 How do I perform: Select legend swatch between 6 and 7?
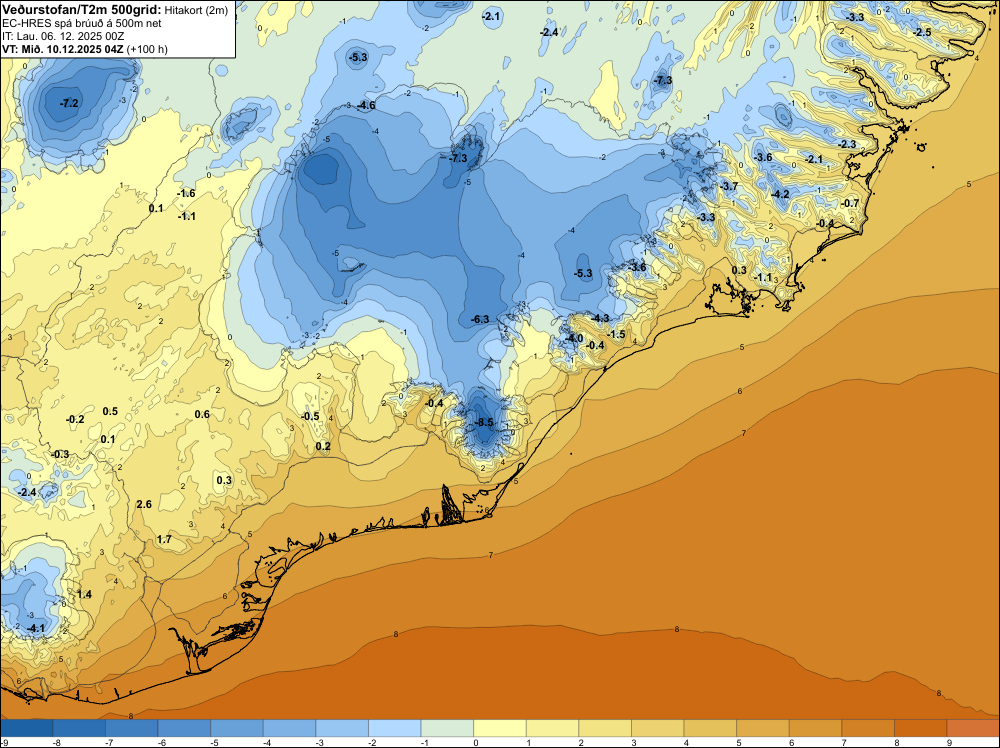816,728
